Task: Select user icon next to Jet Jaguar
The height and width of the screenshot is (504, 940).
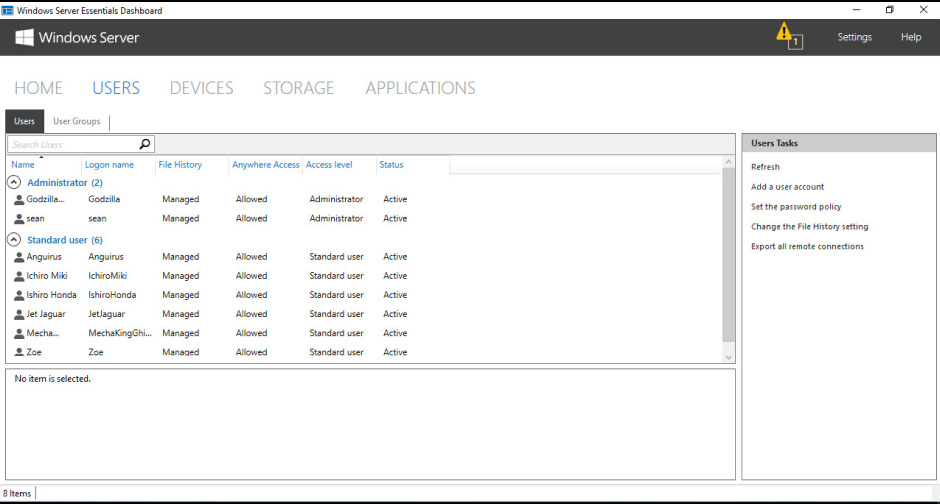Action: [19, 315]
